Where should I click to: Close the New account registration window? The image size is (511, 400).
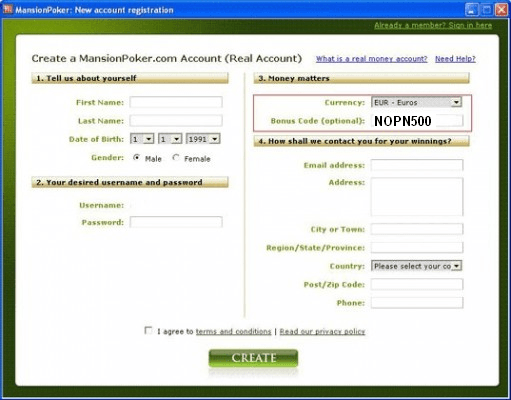pyautogui.click(x=501, y=10)
